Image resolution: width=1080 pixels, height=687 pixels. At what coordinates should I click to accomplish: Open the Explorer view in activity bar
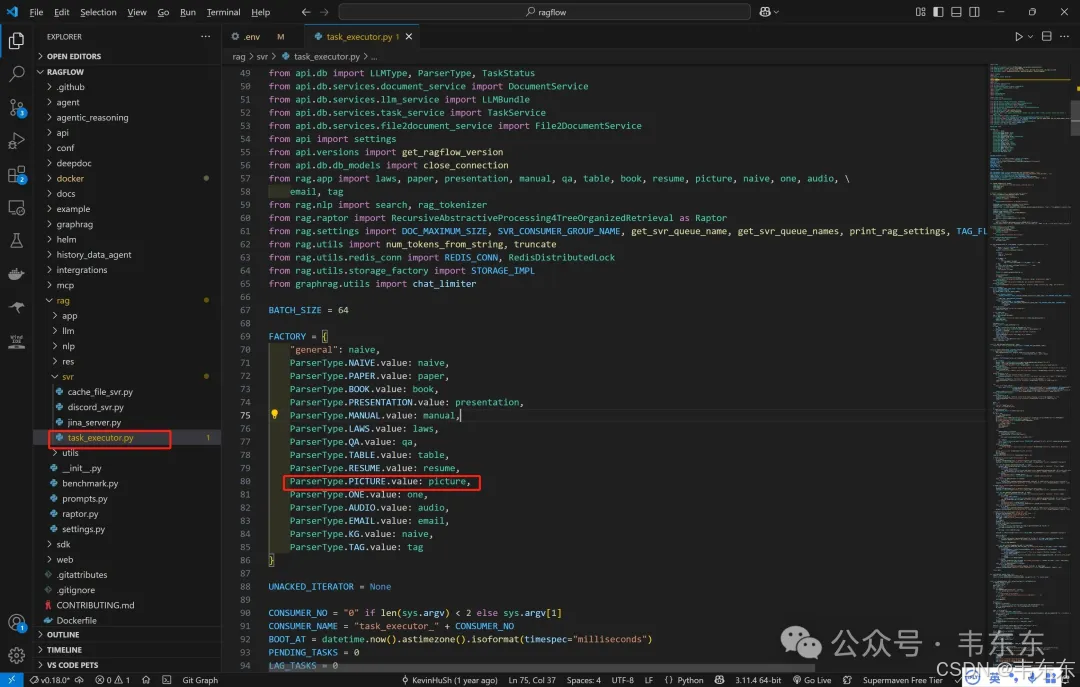[17, 41]
